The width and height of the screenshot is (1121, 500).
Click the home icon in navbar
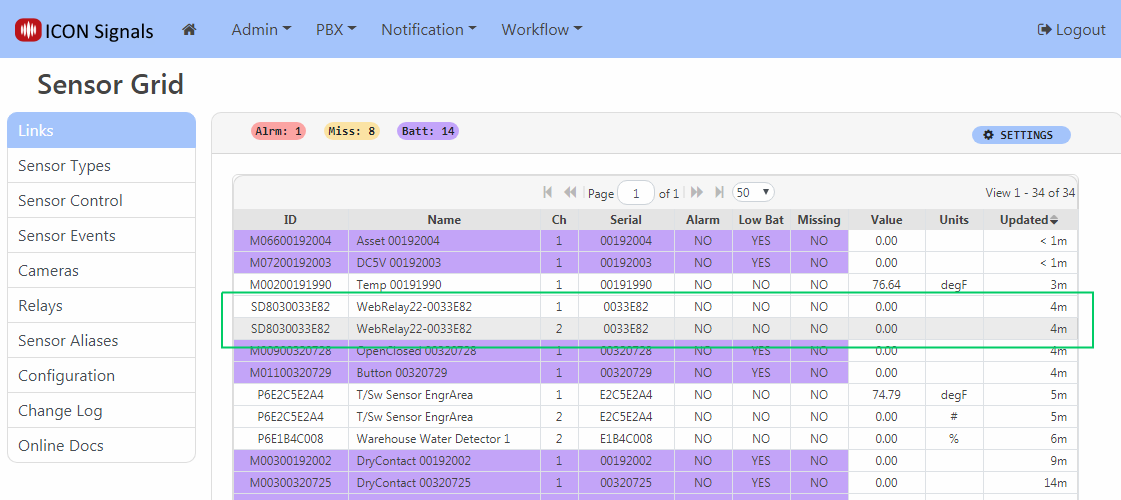click(x=189, y=30)
